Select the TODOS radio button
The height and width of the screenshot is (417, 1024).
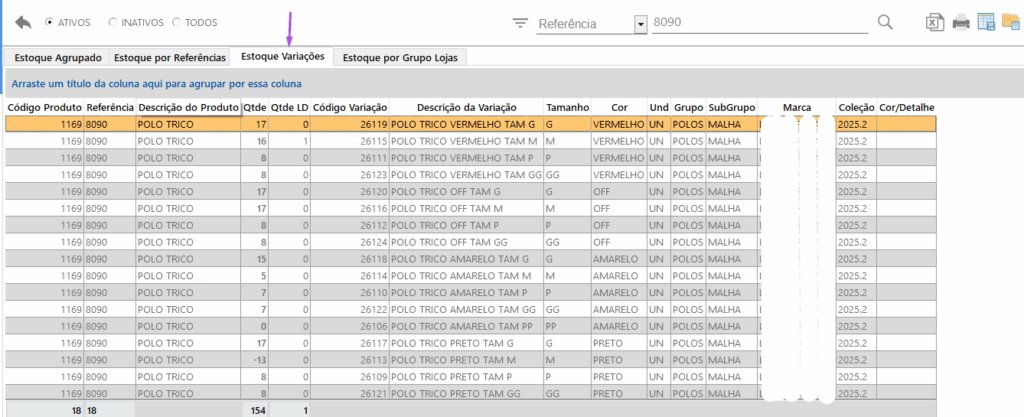click(x=177, y=22)
